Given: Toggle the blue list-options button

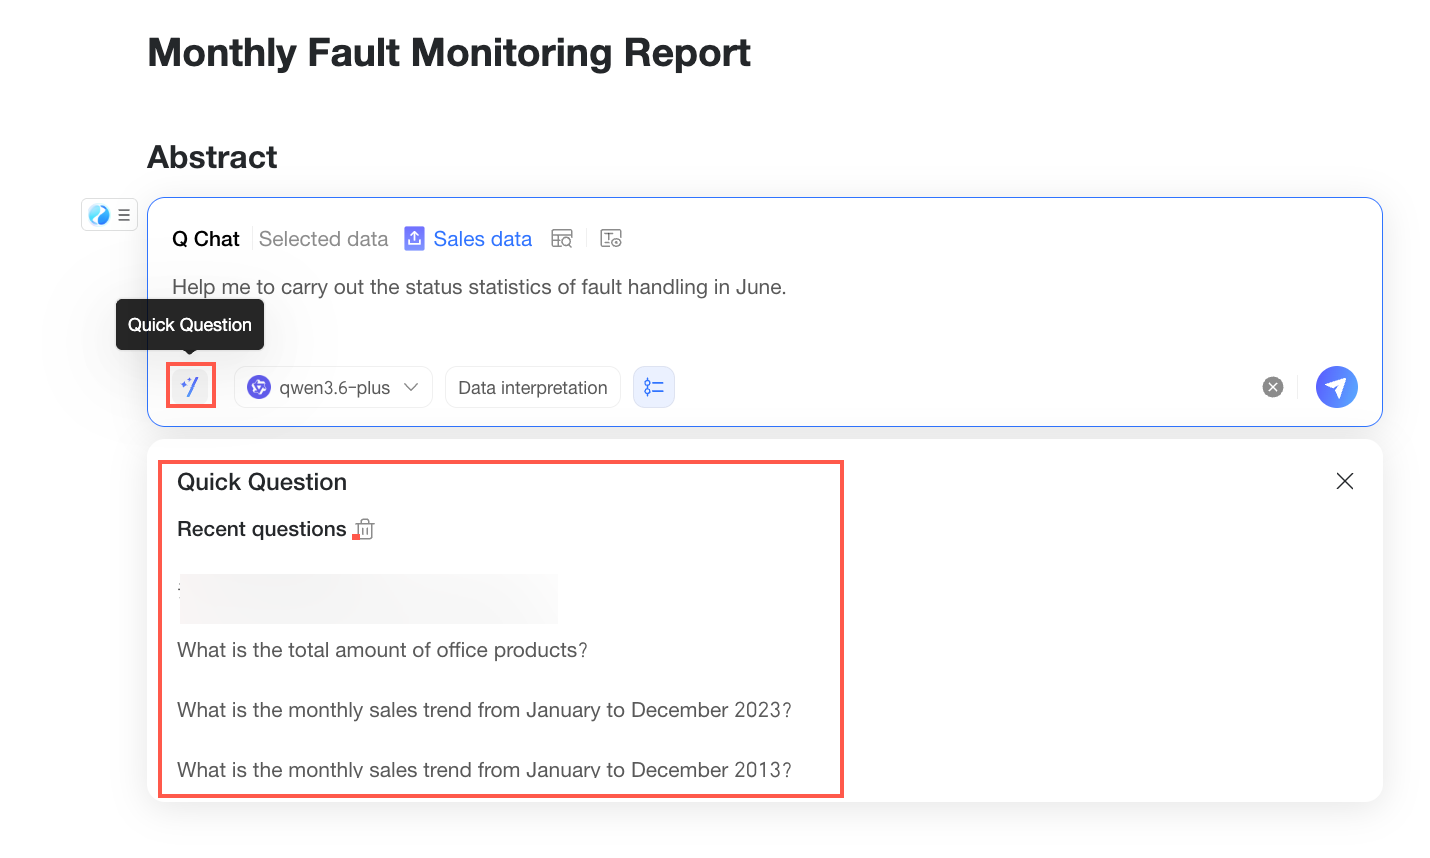Looking at the screenshot, I should click(654, 387).
